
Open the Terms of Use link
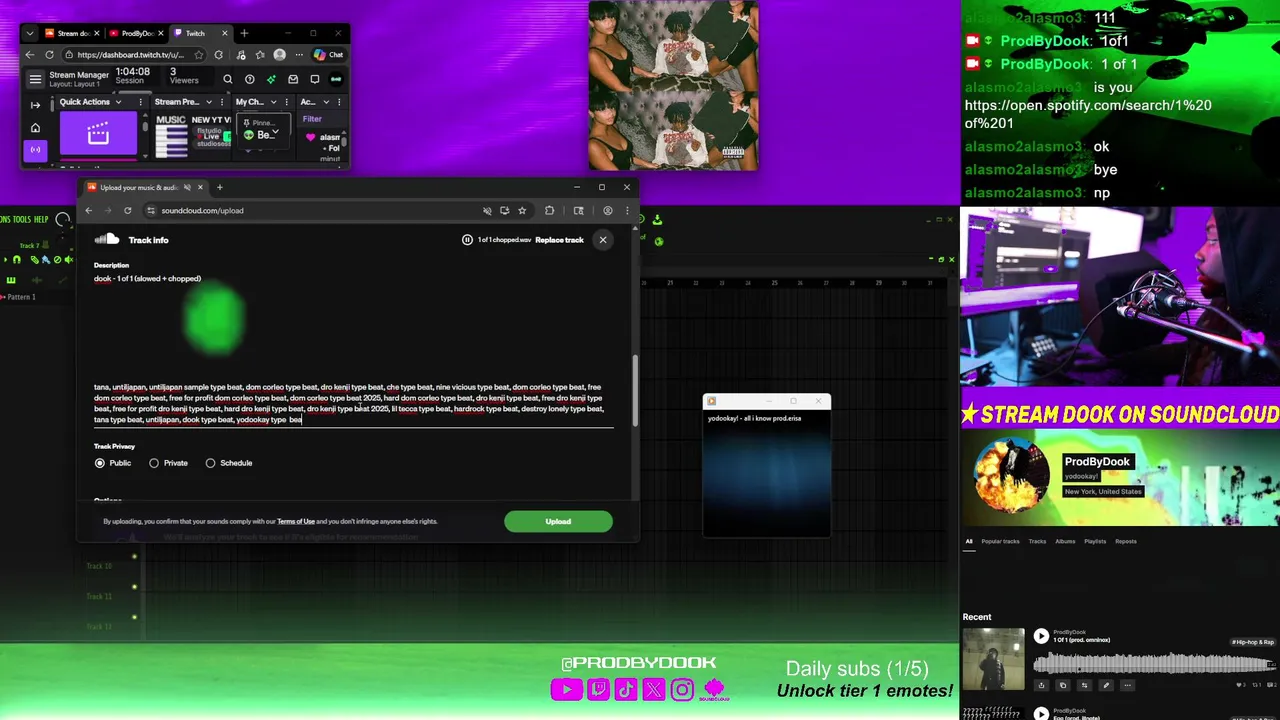click(x=296, y=521)
